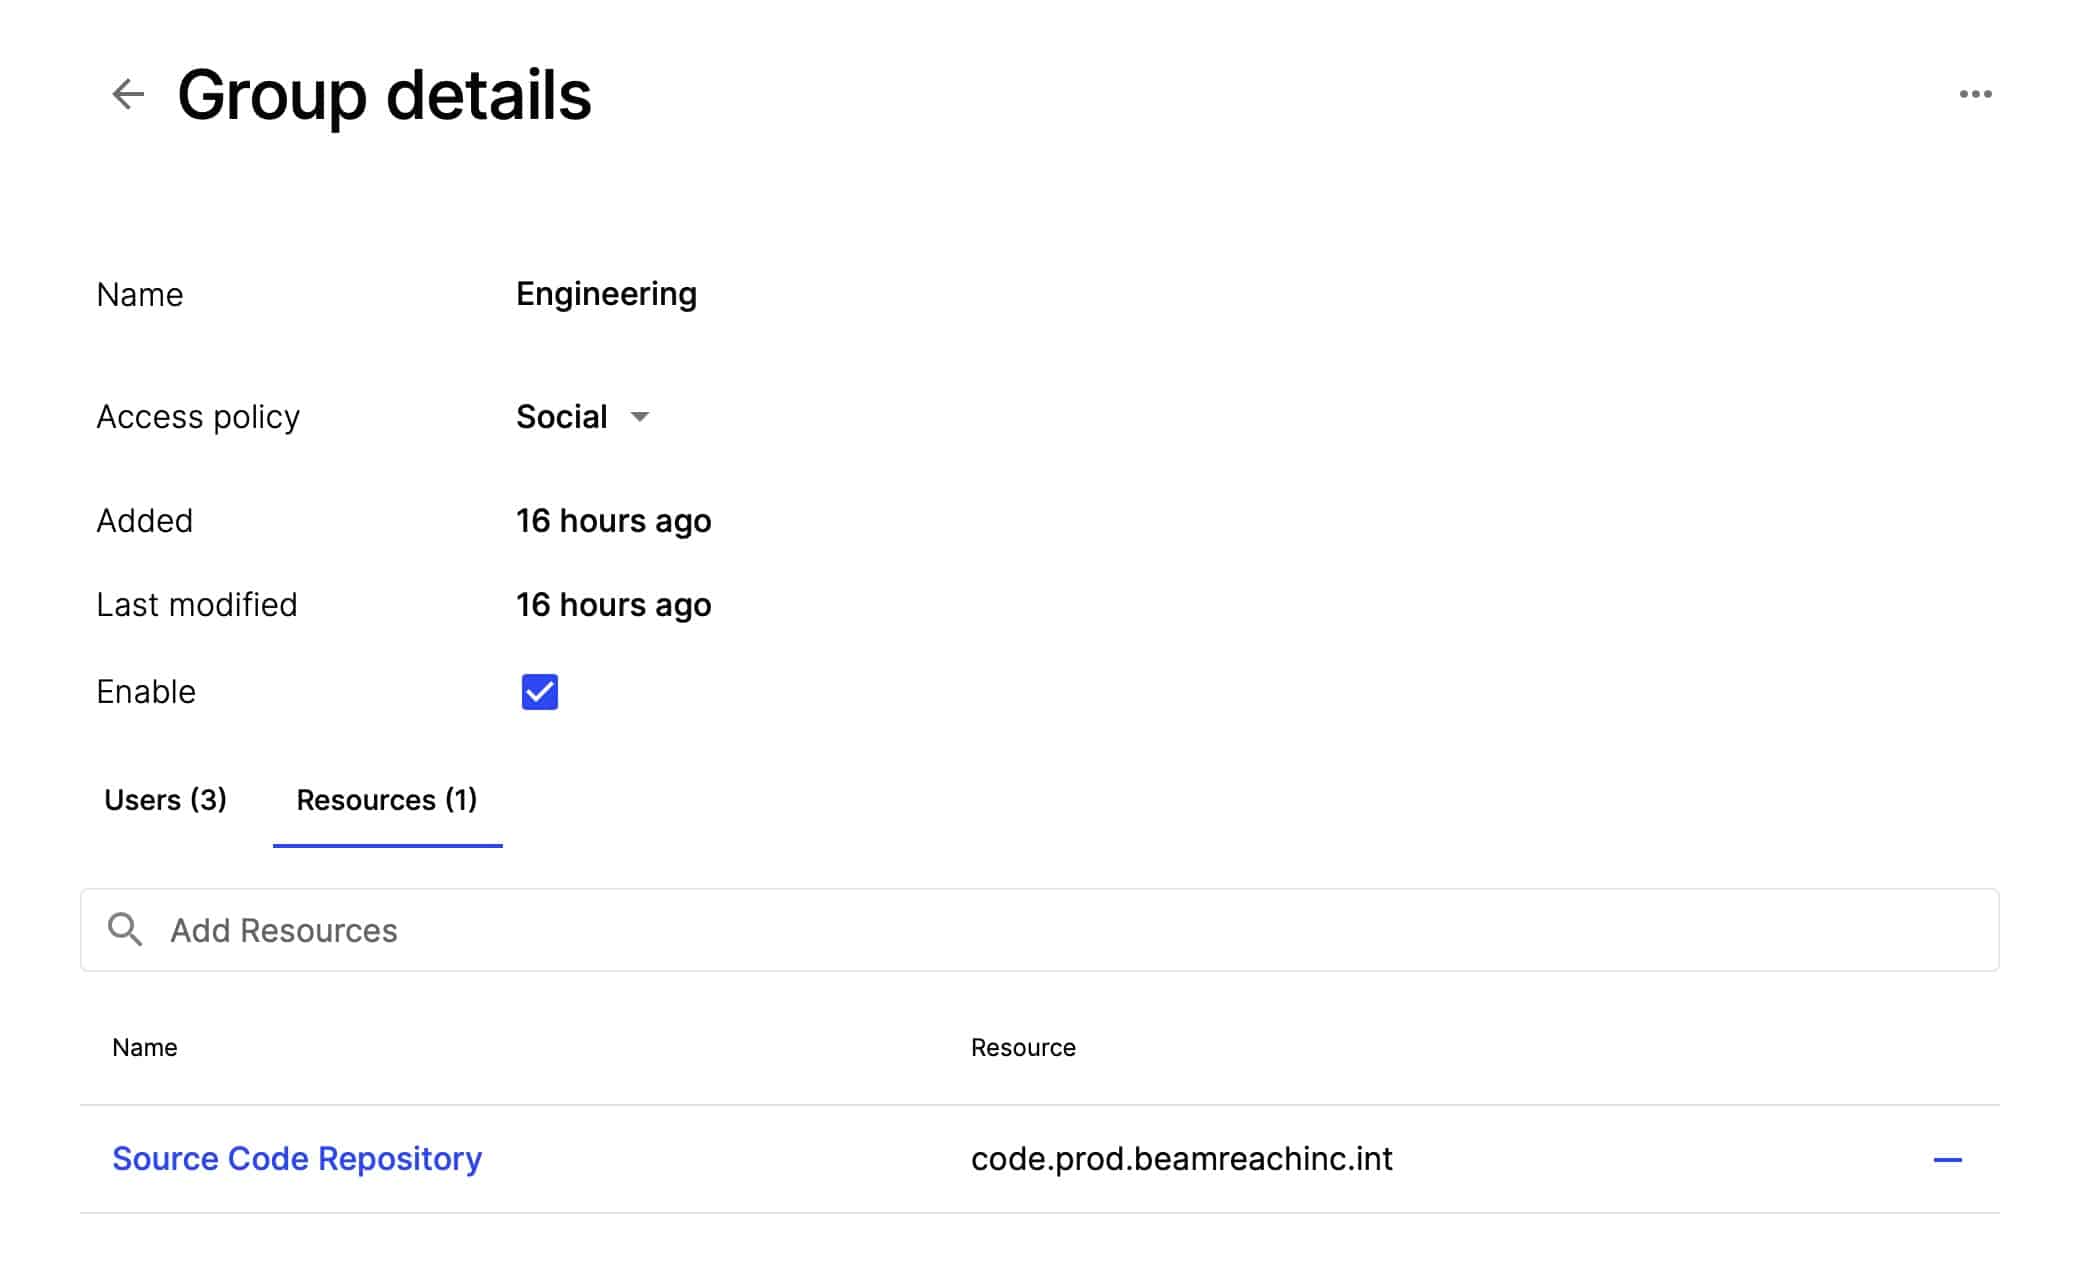
Task: Select the code.prod.beamreachinc.int resource address
Action: click(1181, 1158)
